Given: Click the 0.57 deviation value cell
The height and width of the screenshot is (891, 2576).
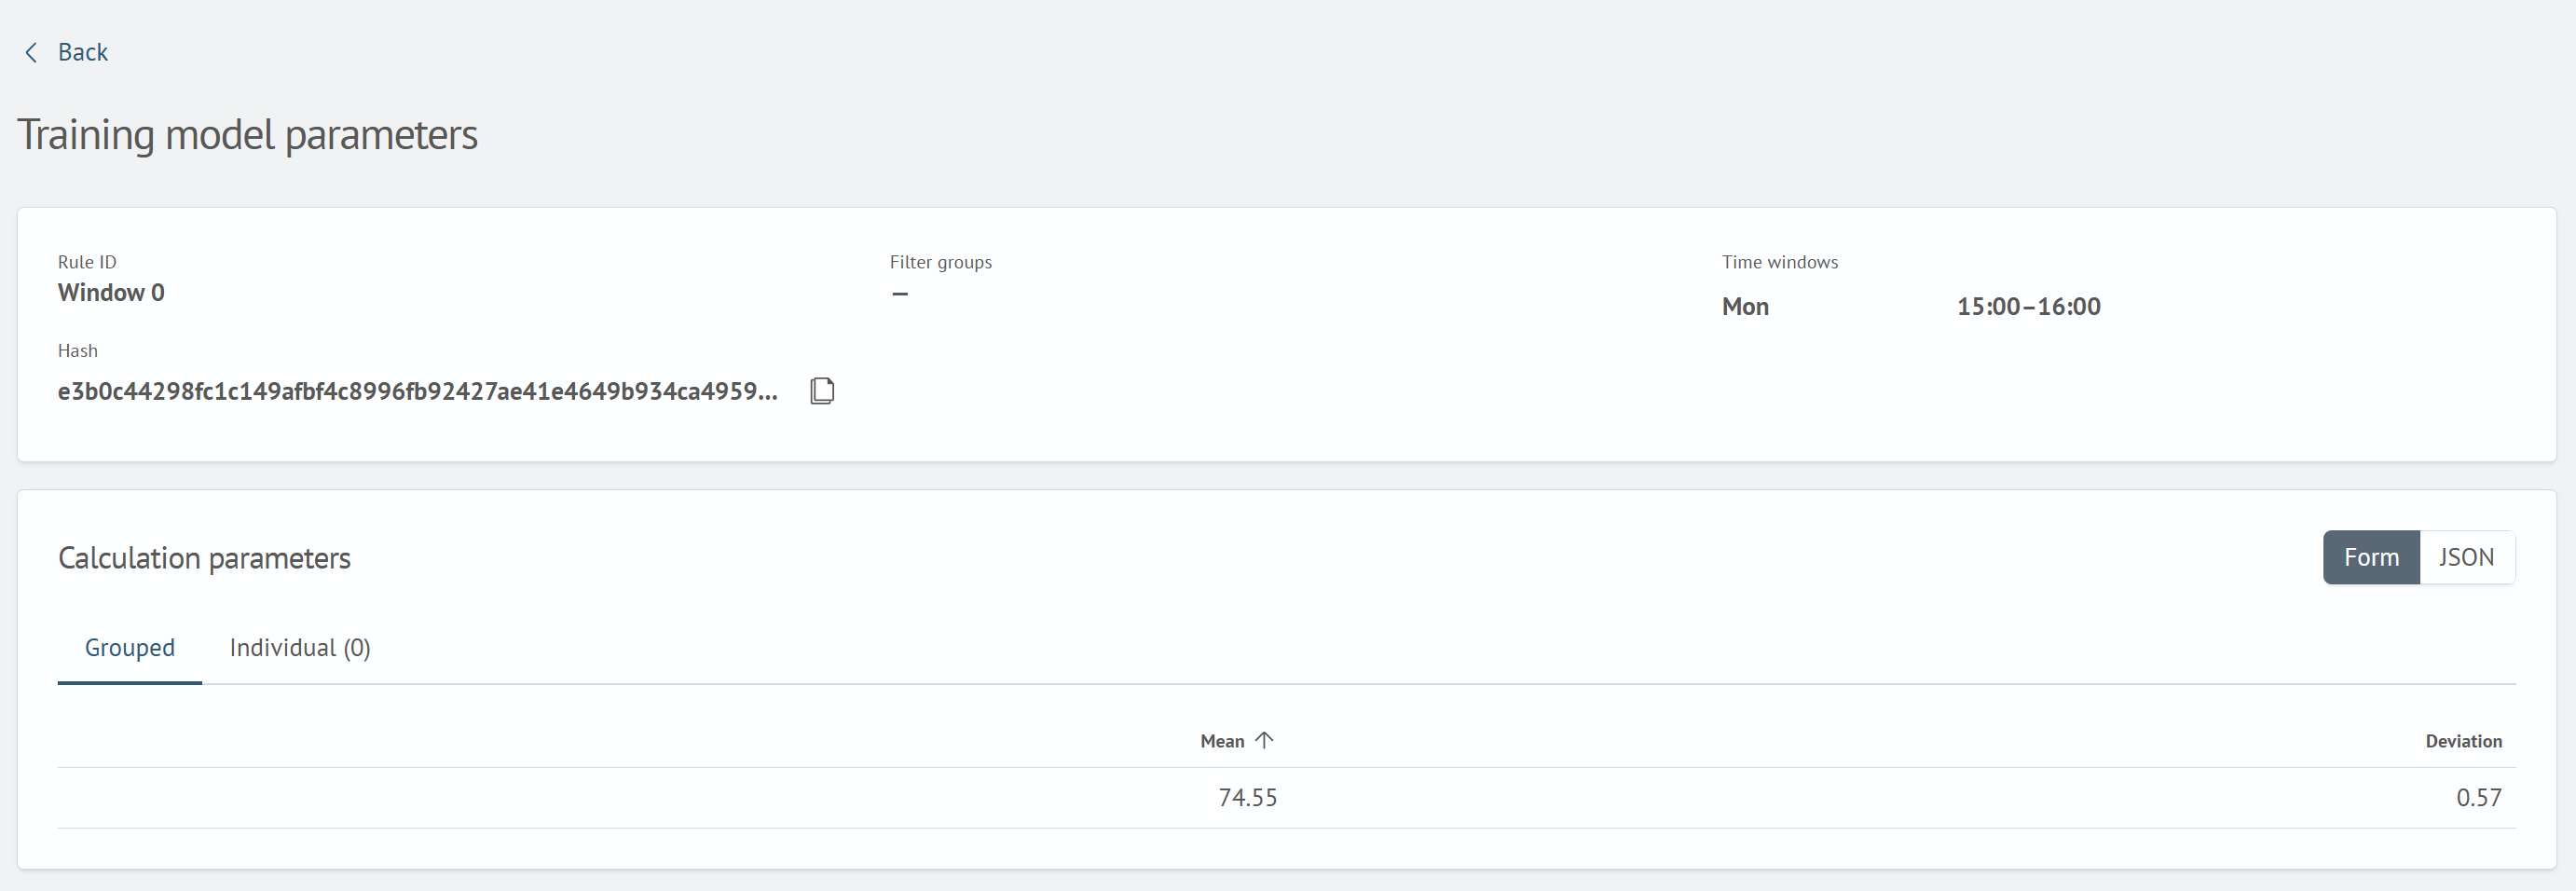Looking at the screenshot, I should pyautogui.click(x=2479, y=797).
